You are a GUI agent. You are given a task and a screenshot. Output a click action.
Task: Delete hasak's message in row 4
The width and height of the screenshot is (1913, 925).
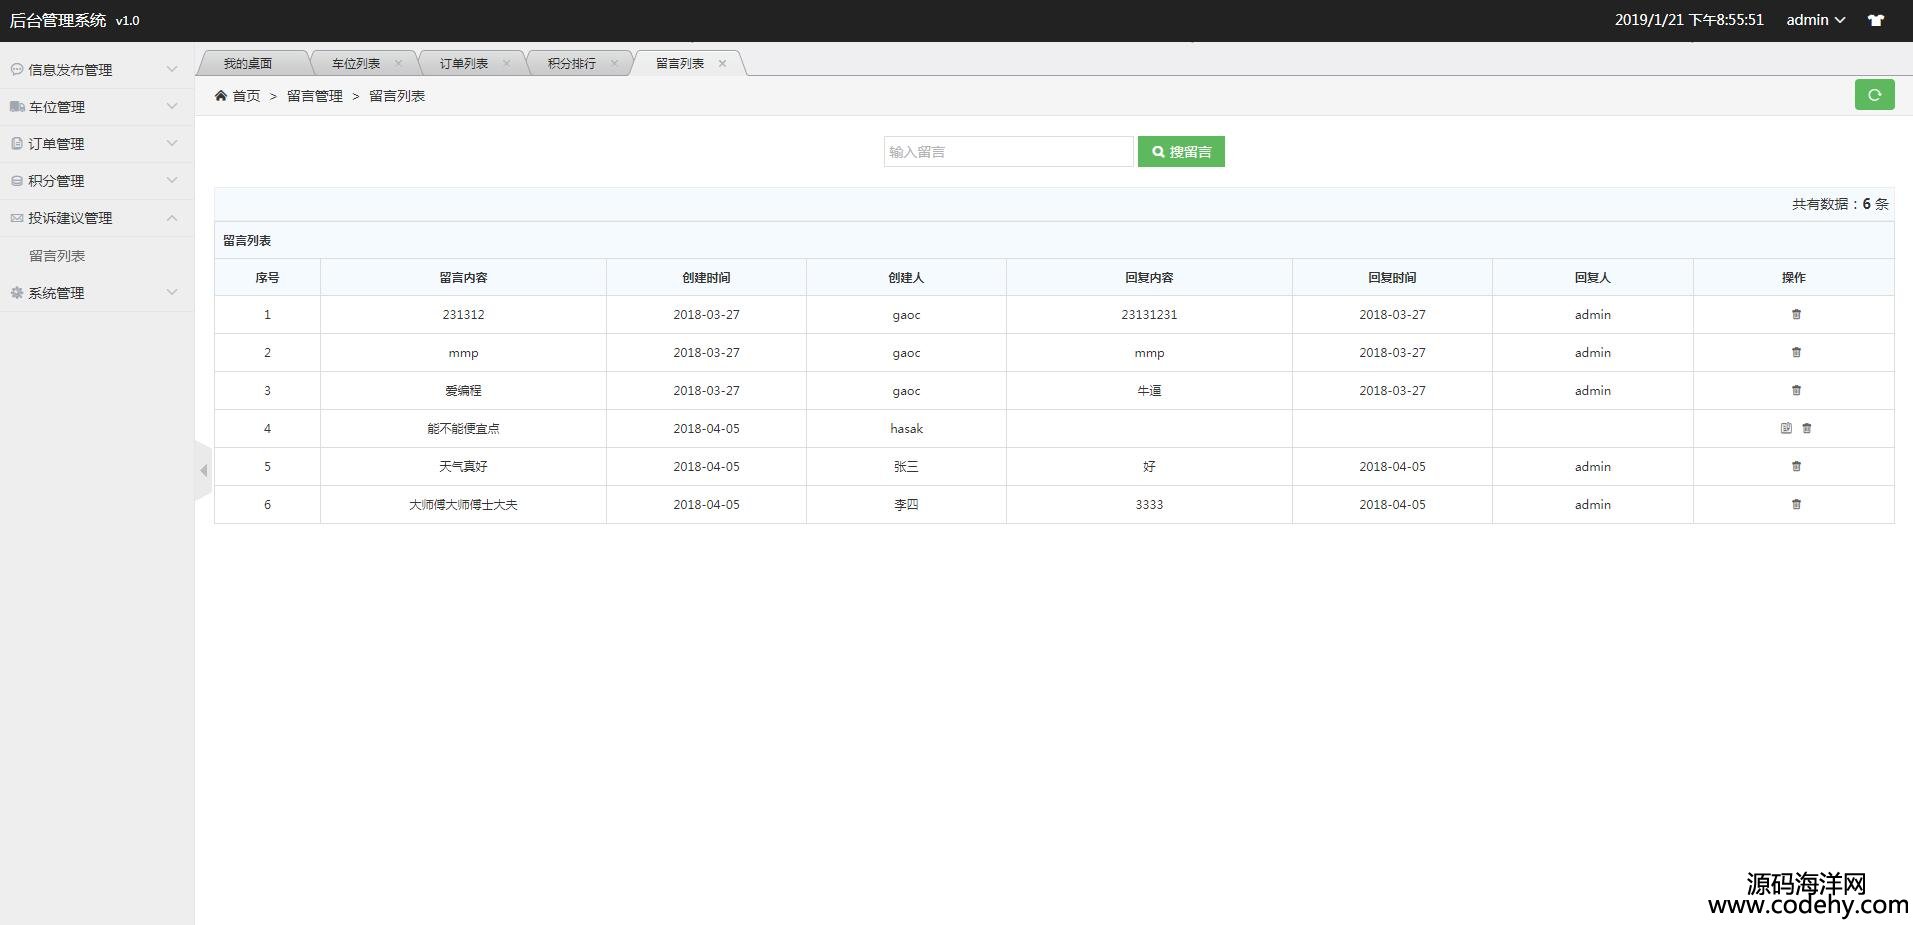(x=1807, y=429)
